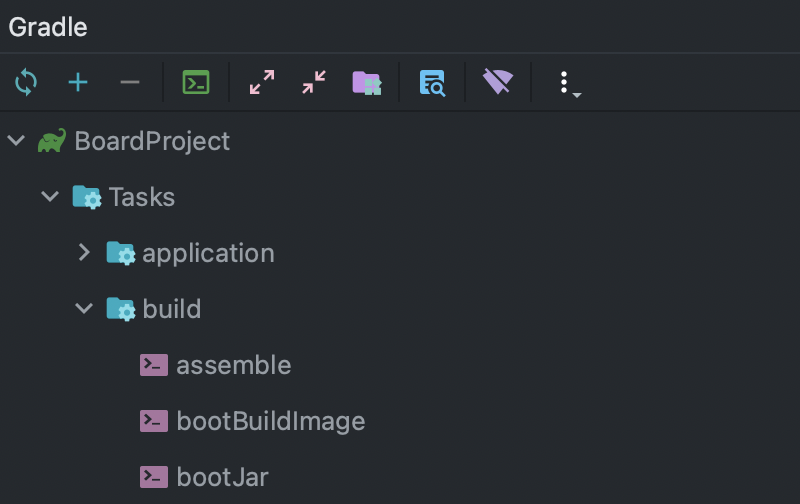Select the BoardProject label
This screenshot has width=800, height=504.
pyautogui.click(x=152, y=141)
